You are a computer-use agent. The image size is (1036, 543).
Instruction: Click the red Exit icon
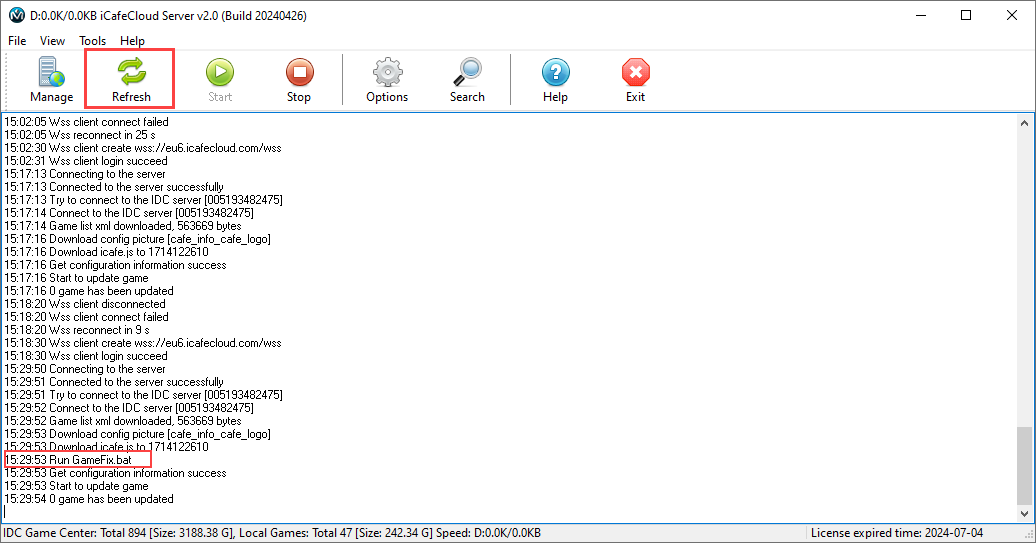[635, 72]
